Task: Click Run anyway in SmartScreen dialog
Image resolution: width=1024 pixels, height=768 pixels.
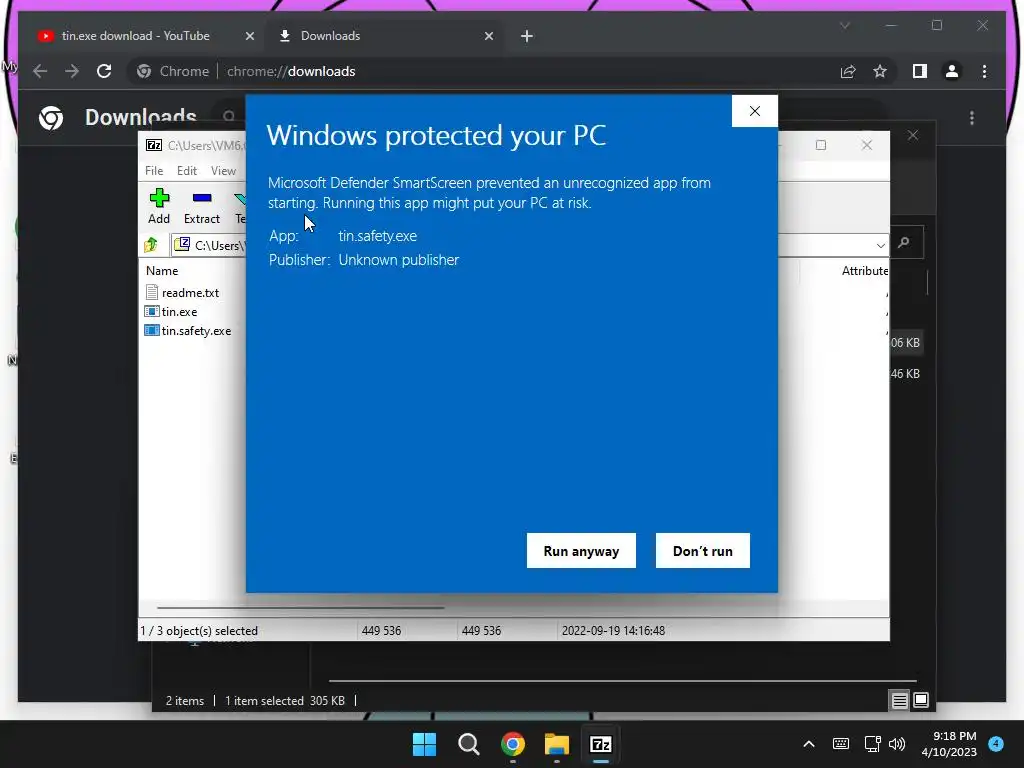Action: (x=581, y=551)
